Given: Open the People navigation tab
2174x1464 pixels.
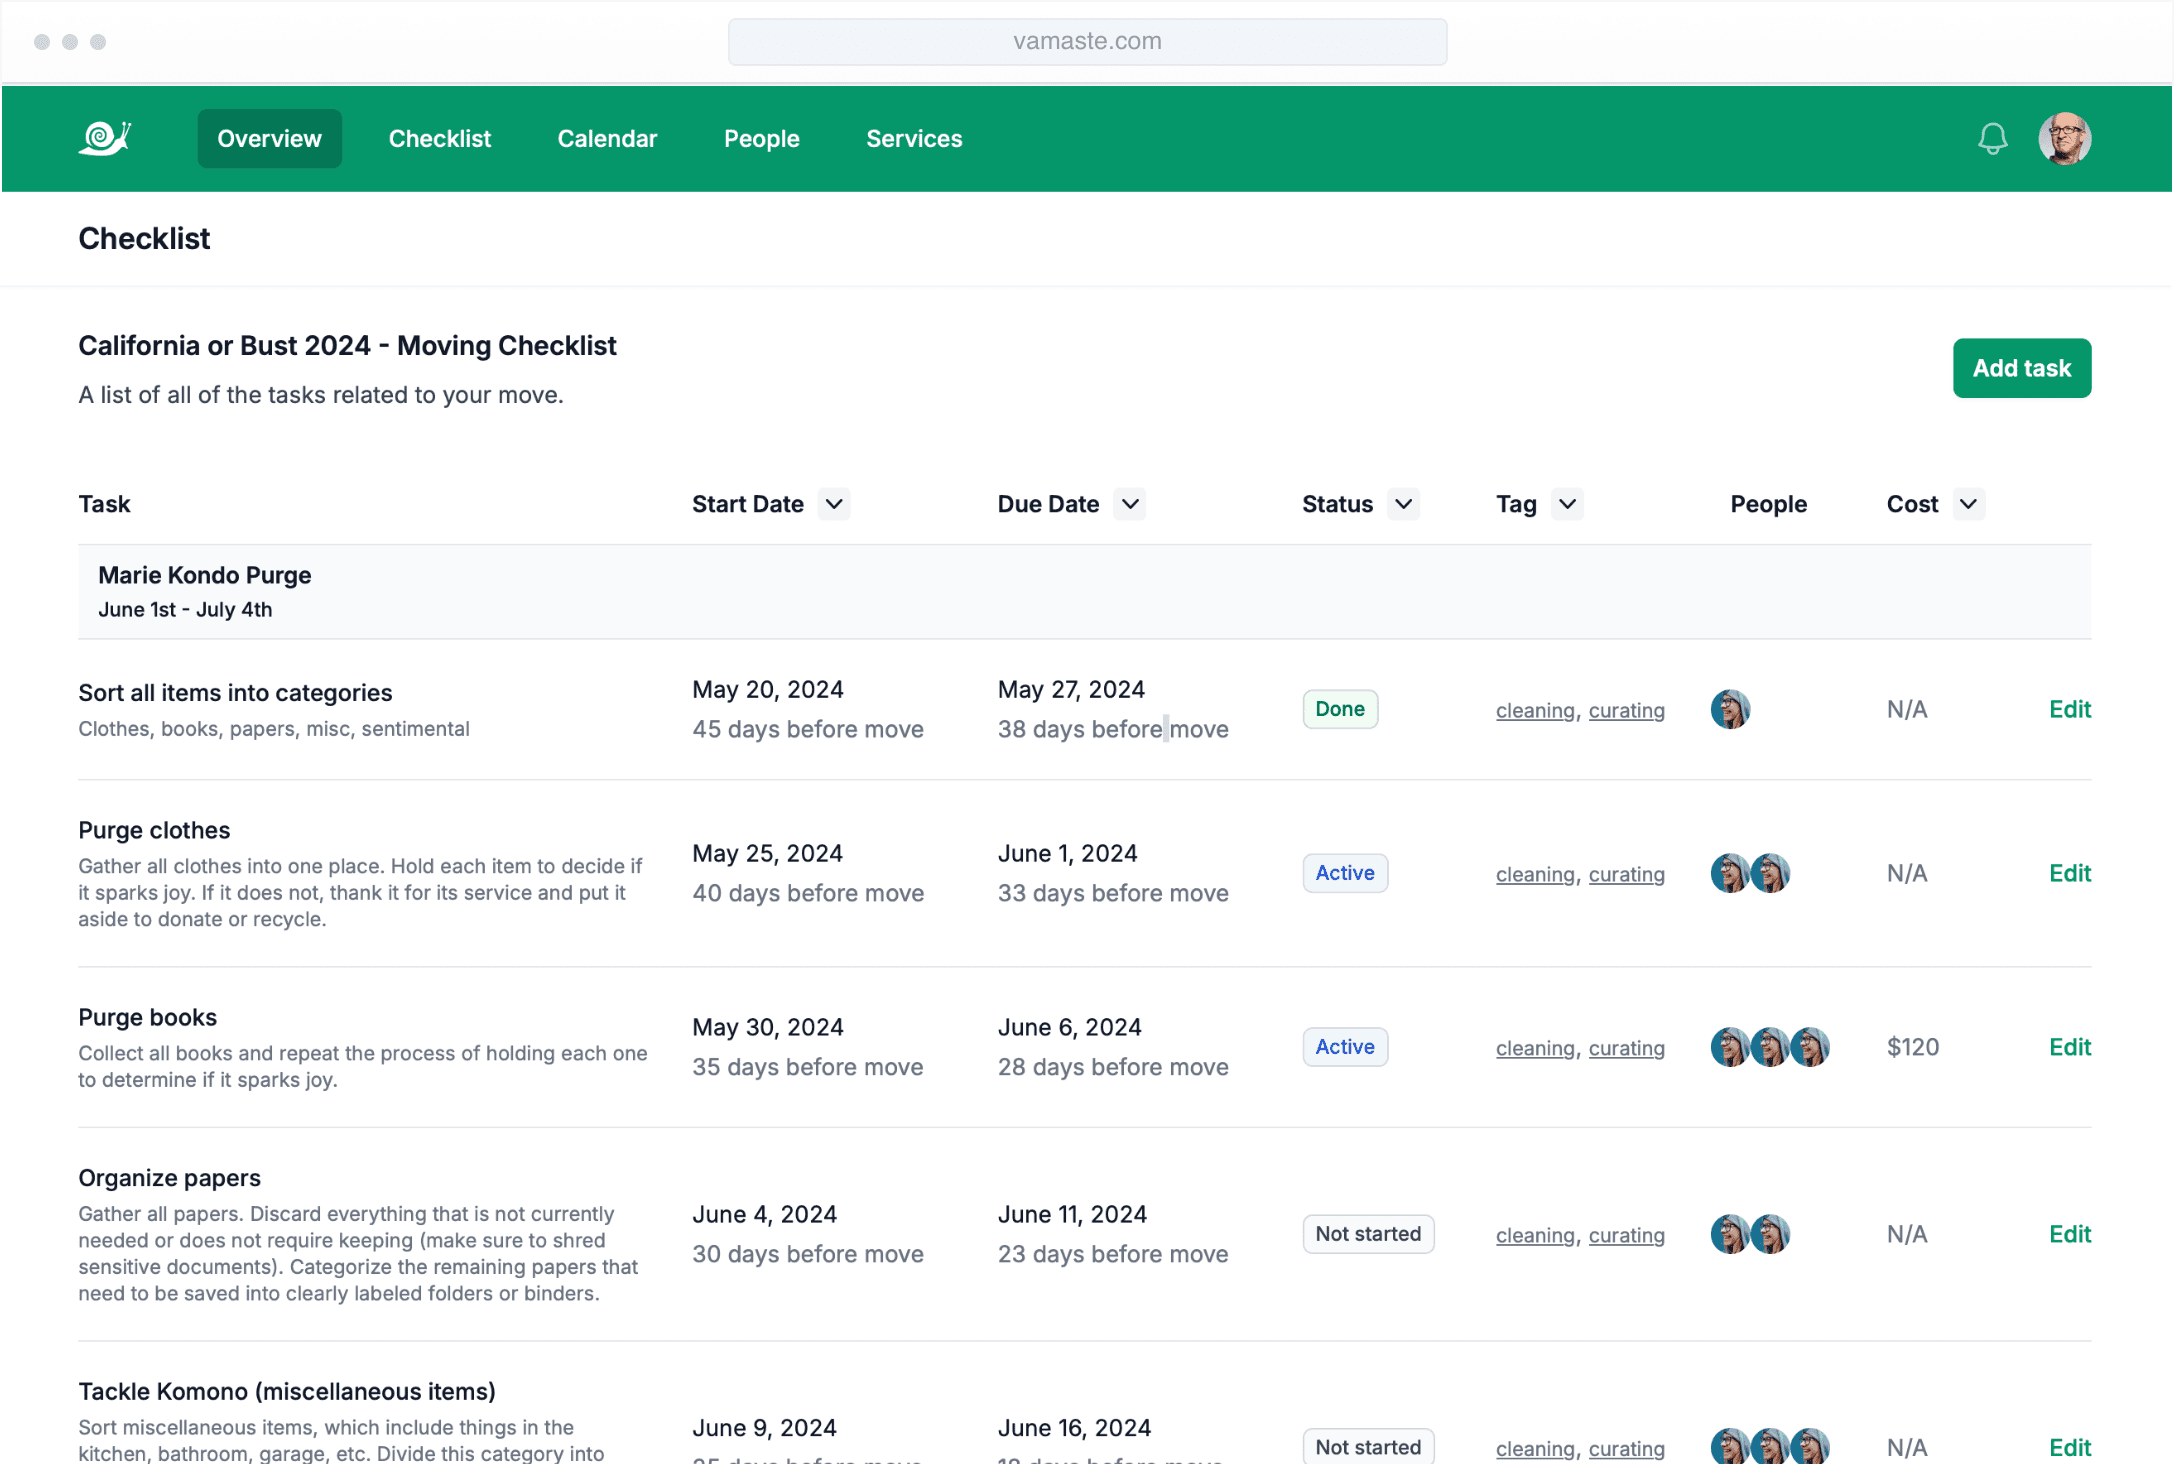Looking at the screenshot, I should point(761,139).
